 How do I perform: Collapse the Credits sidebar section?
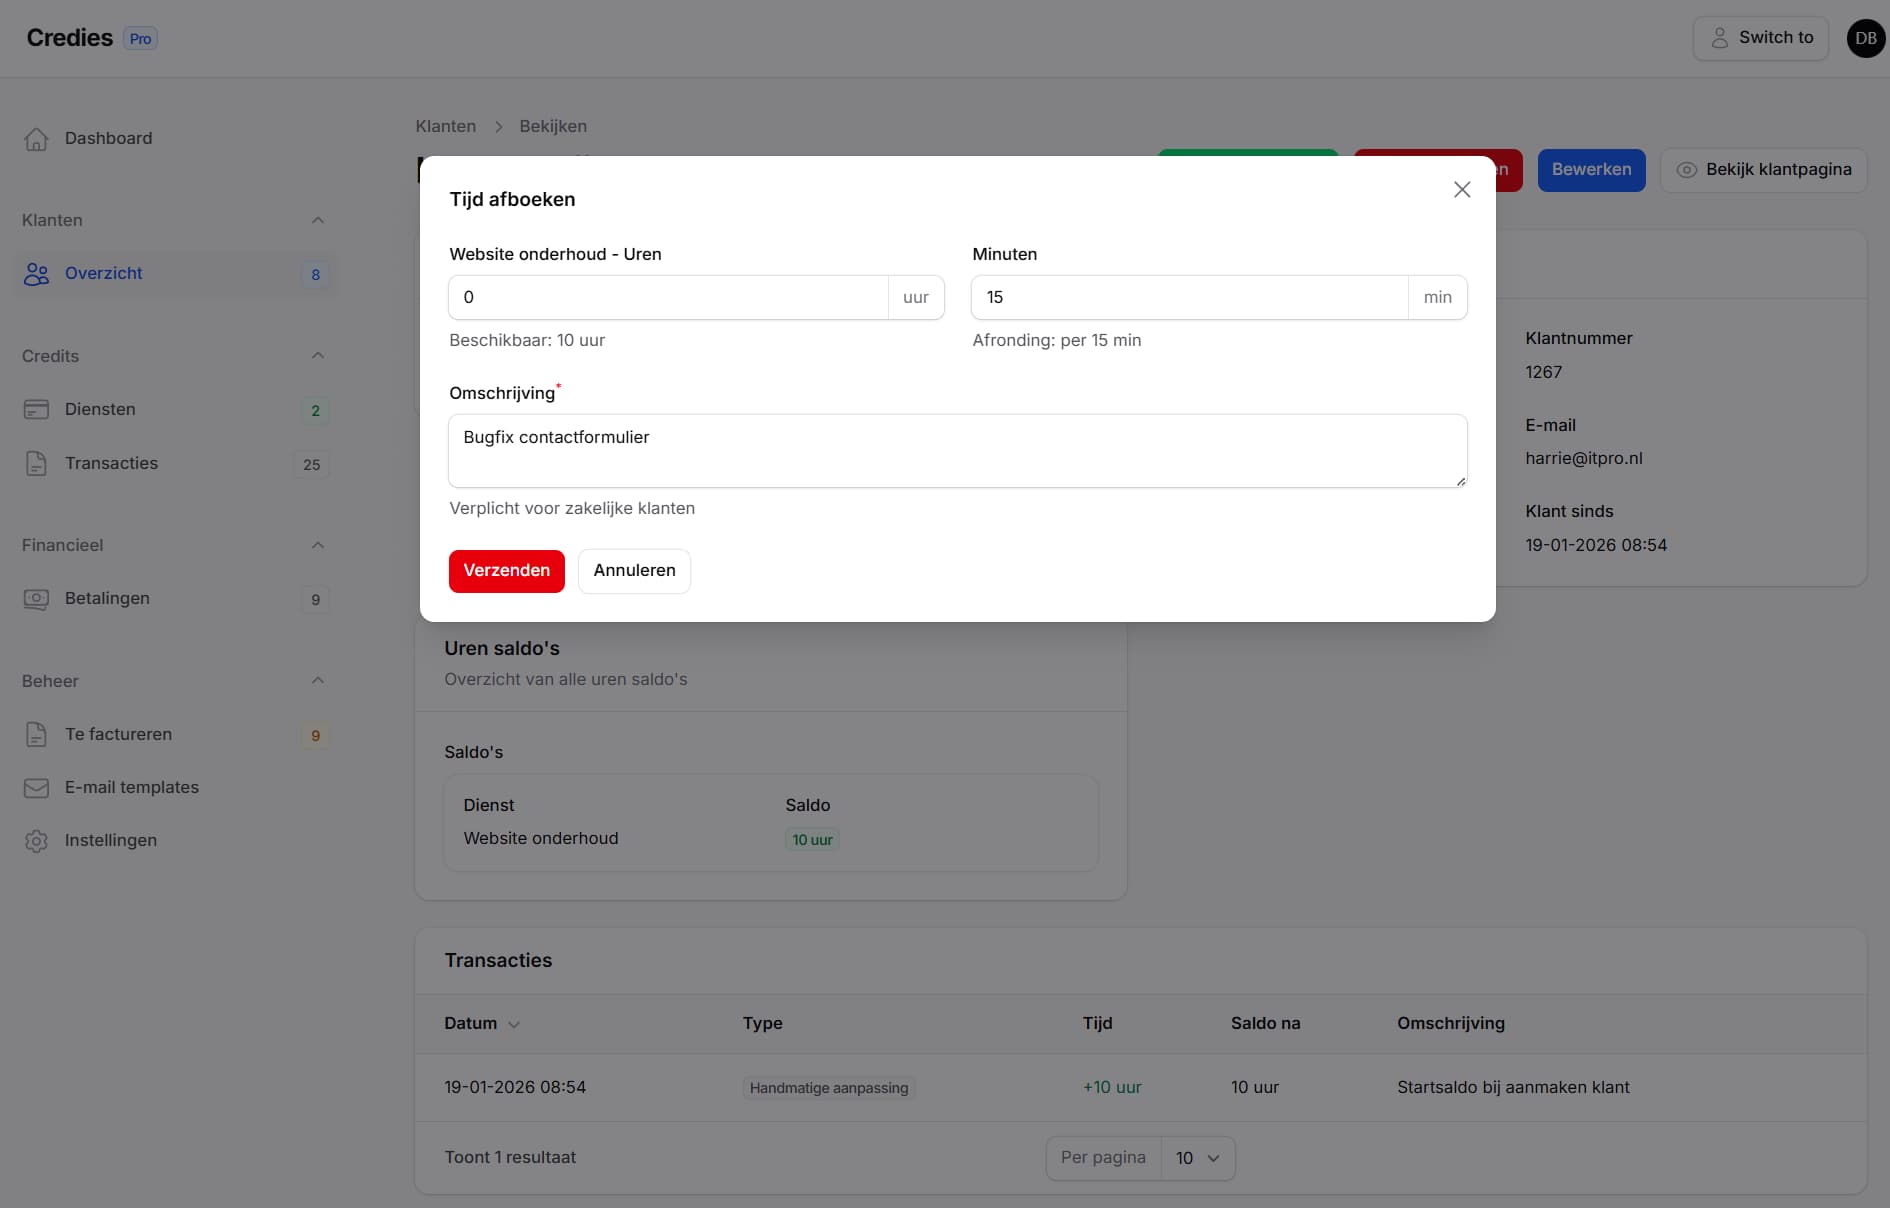tap(317, 356)
